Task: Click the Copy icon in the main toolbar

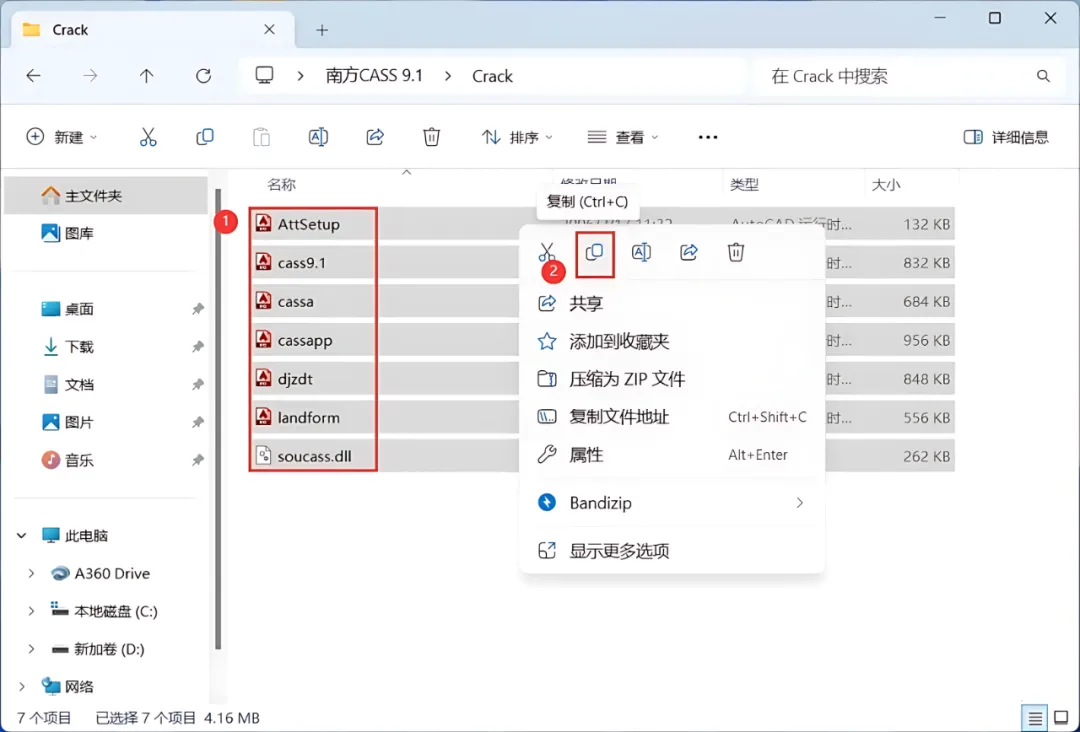Action: coord(205,137)
